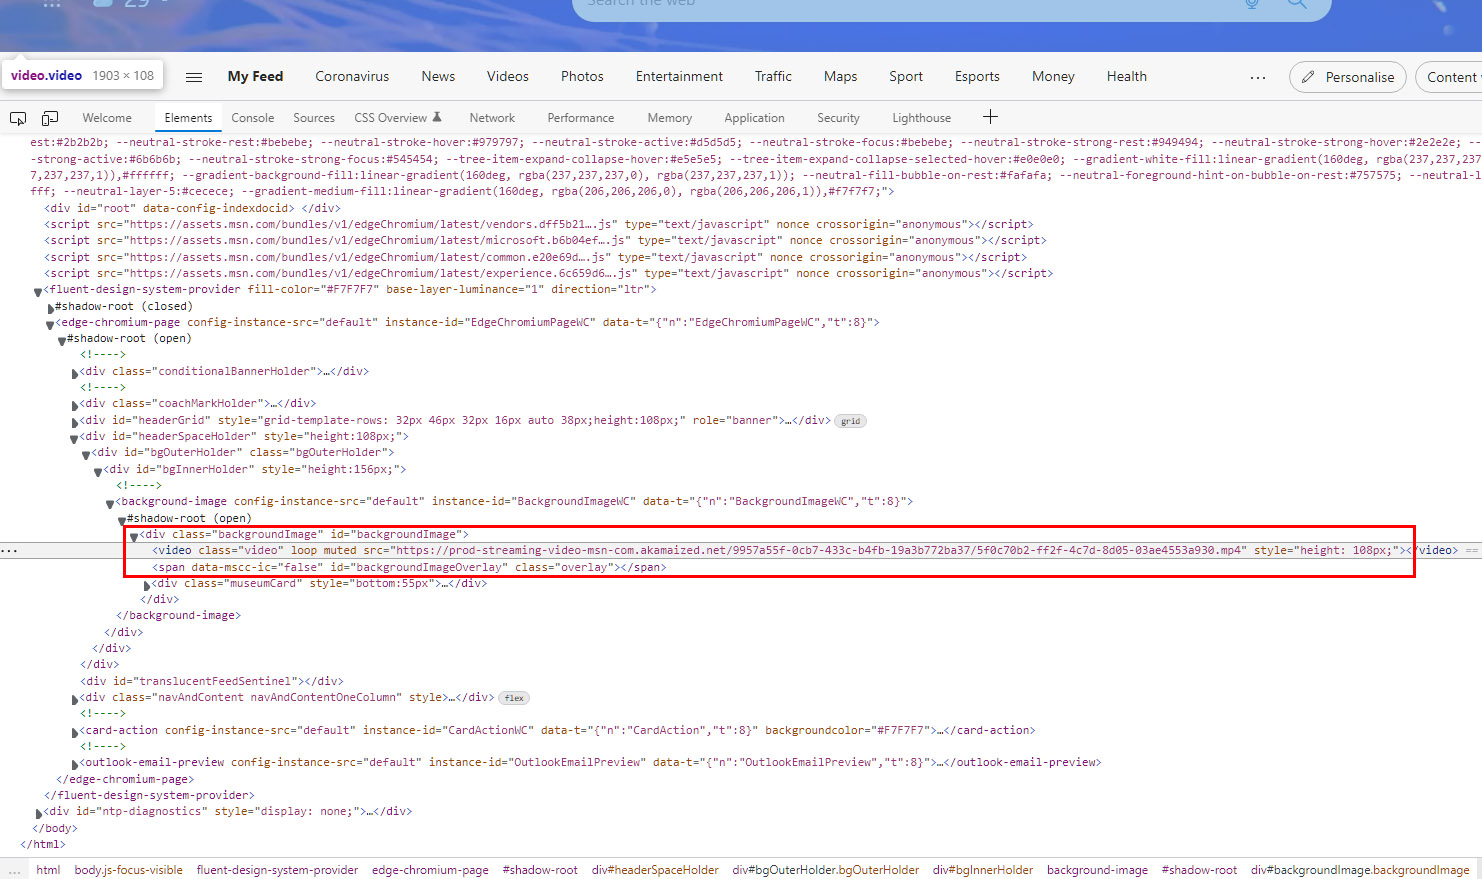The width and height of the screenshot is (1482, 879).
Task: Collapse the background-image element node
Action: tap(110, 503)
